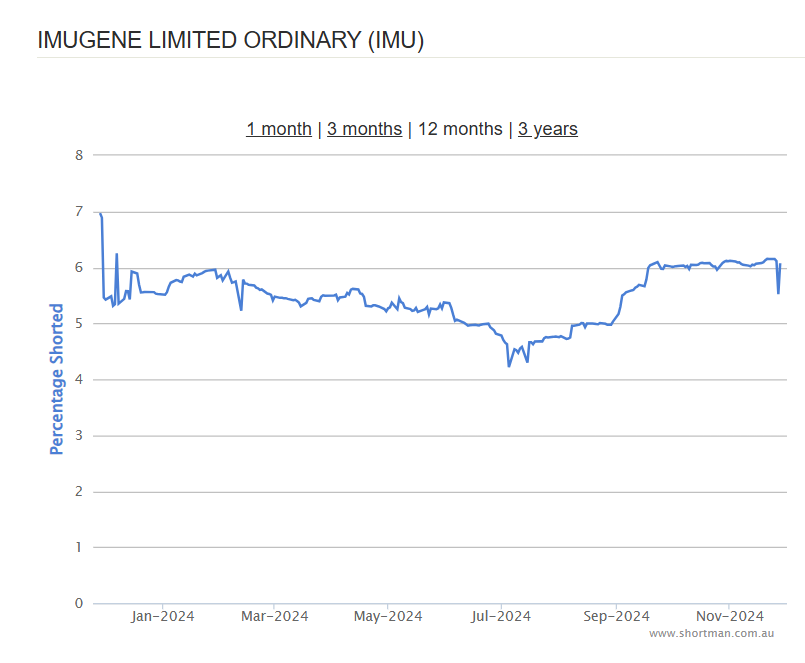Click the IMUGENE LIMITED ORDINARY (IMU) heading
The height and width of the screenshot is (663, 805).
click(x=231, y=40)
